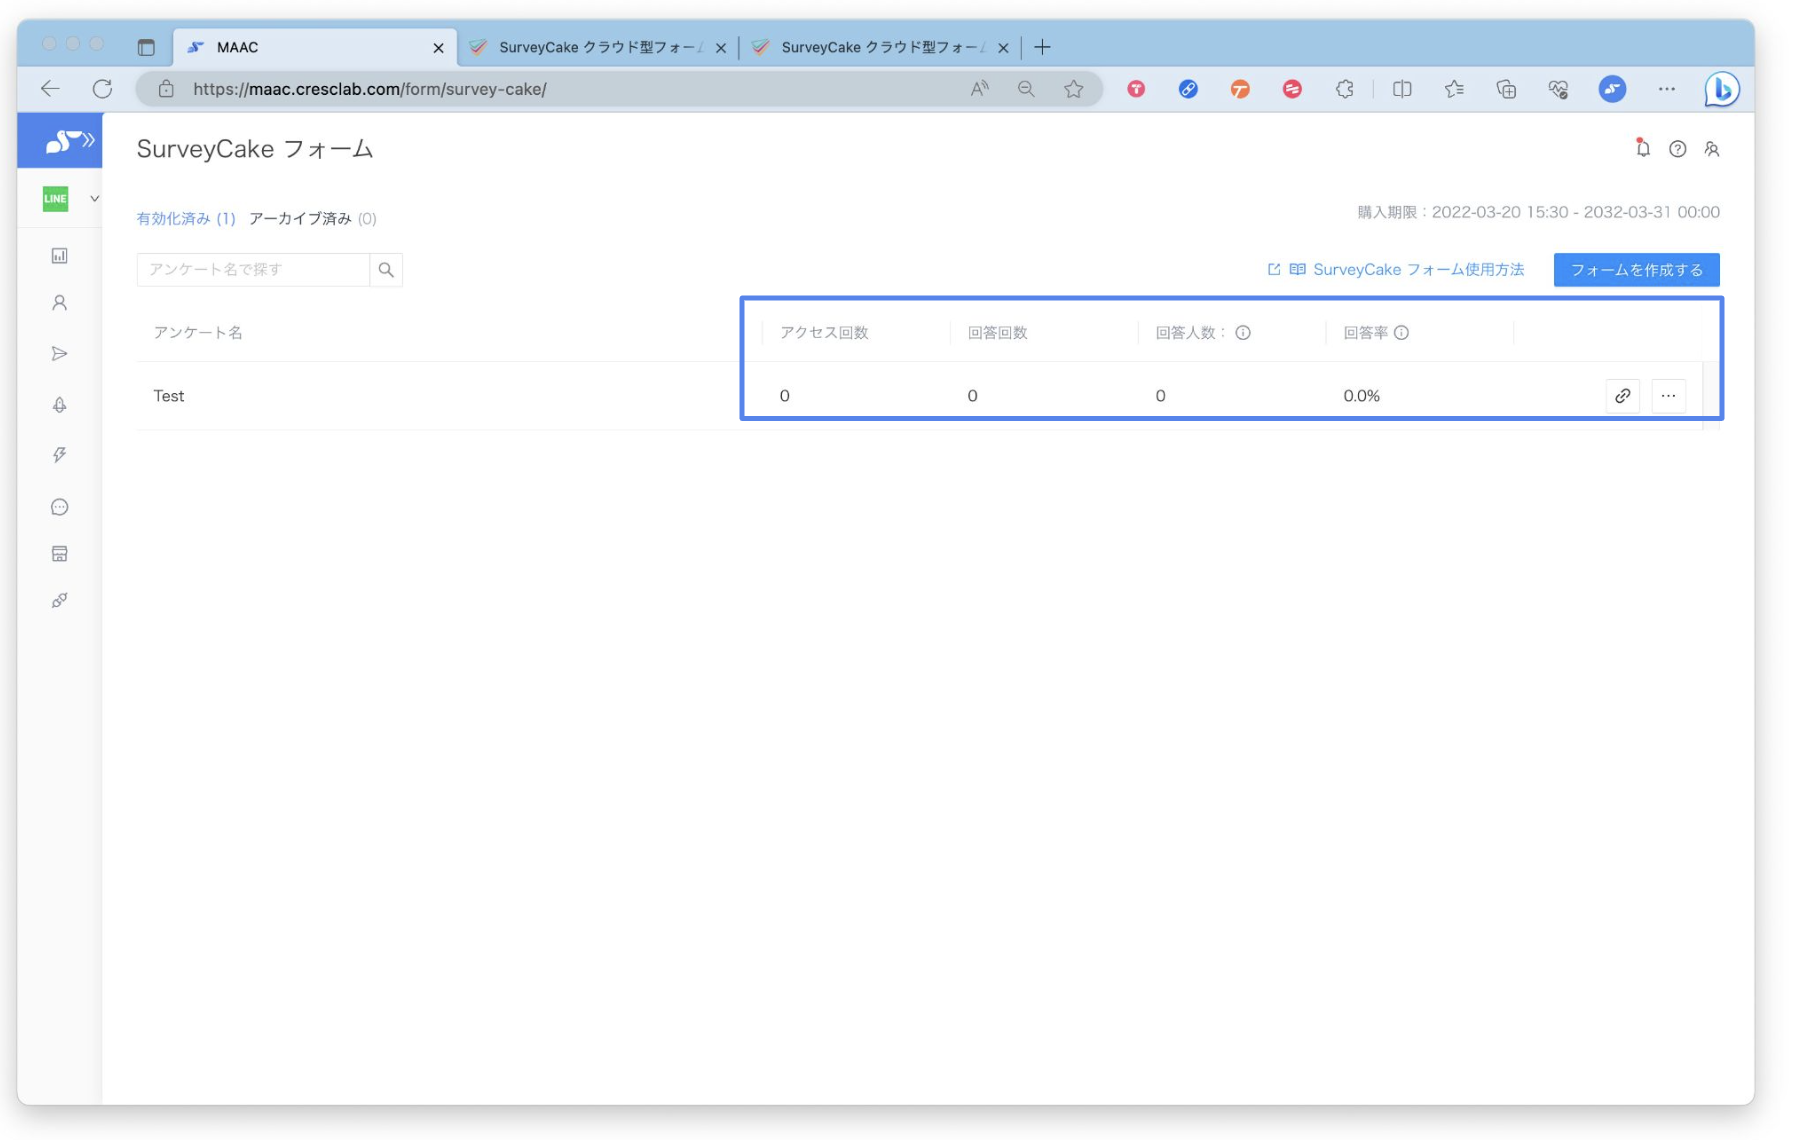Image resolution: width=1808 pixels, height=1140 pixels.
Task: Click the zoom out magnifier icon
Action: [x=1026, y=89]
